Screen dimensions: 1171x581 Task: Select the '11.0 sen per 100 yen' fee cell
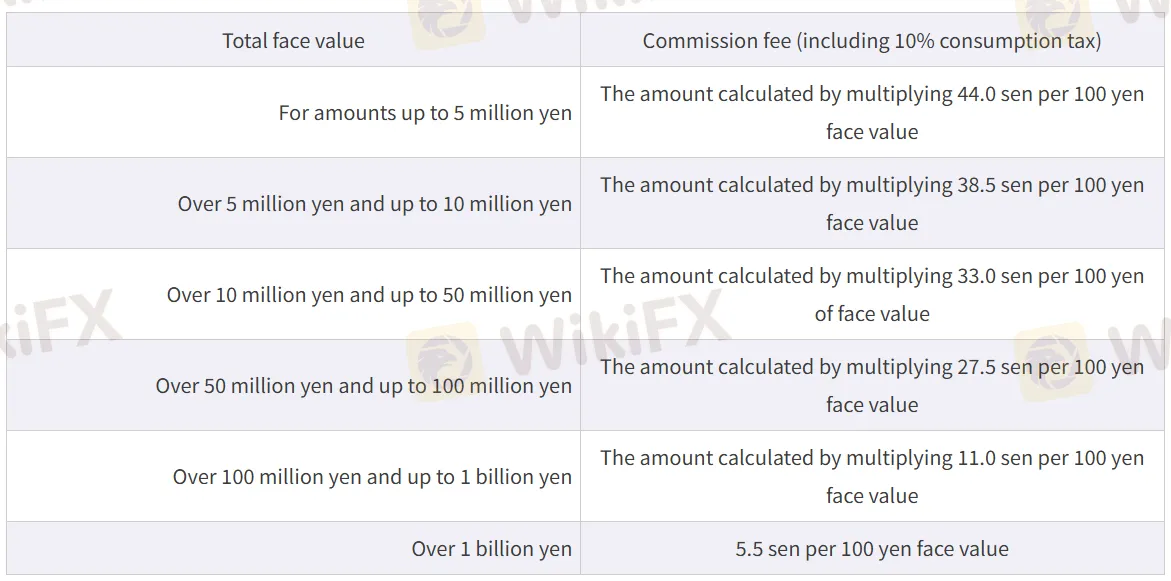pyautogui.click(x=872, y=476)
